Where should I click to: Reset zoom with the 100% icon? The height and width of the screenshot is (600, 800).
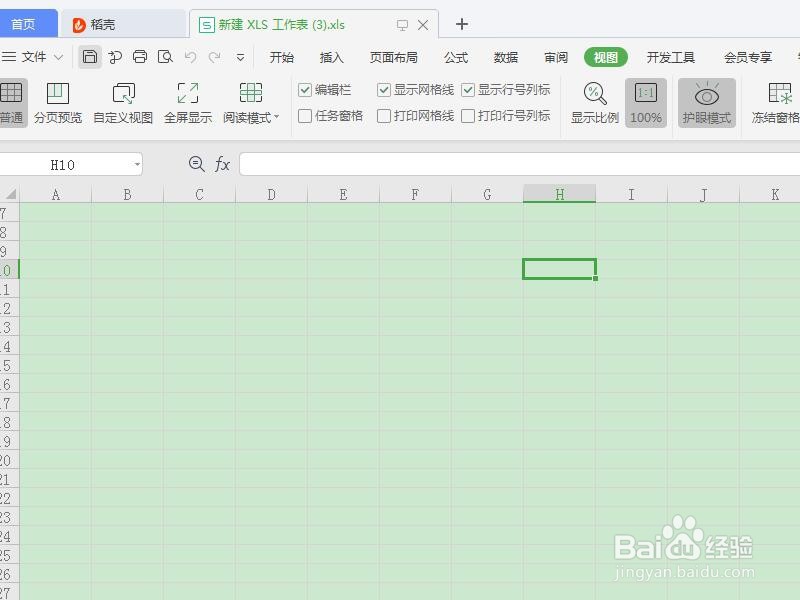coord(646,100)
